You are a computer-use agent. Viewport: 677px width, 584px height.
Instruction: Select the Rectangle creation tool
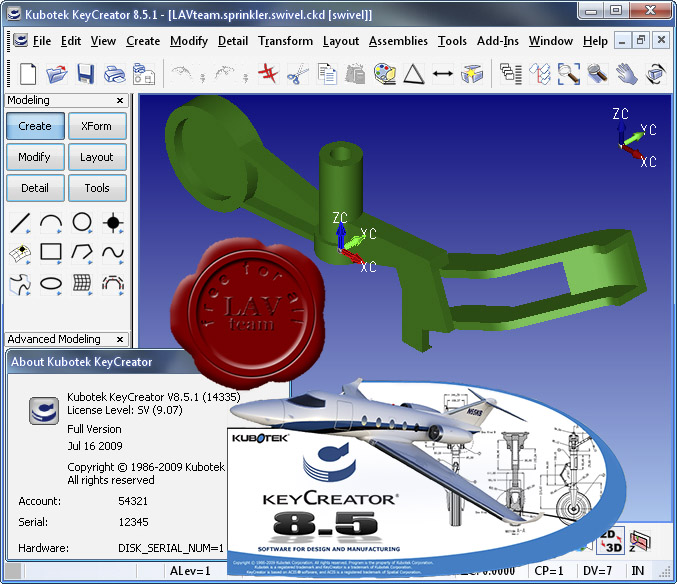51,253
